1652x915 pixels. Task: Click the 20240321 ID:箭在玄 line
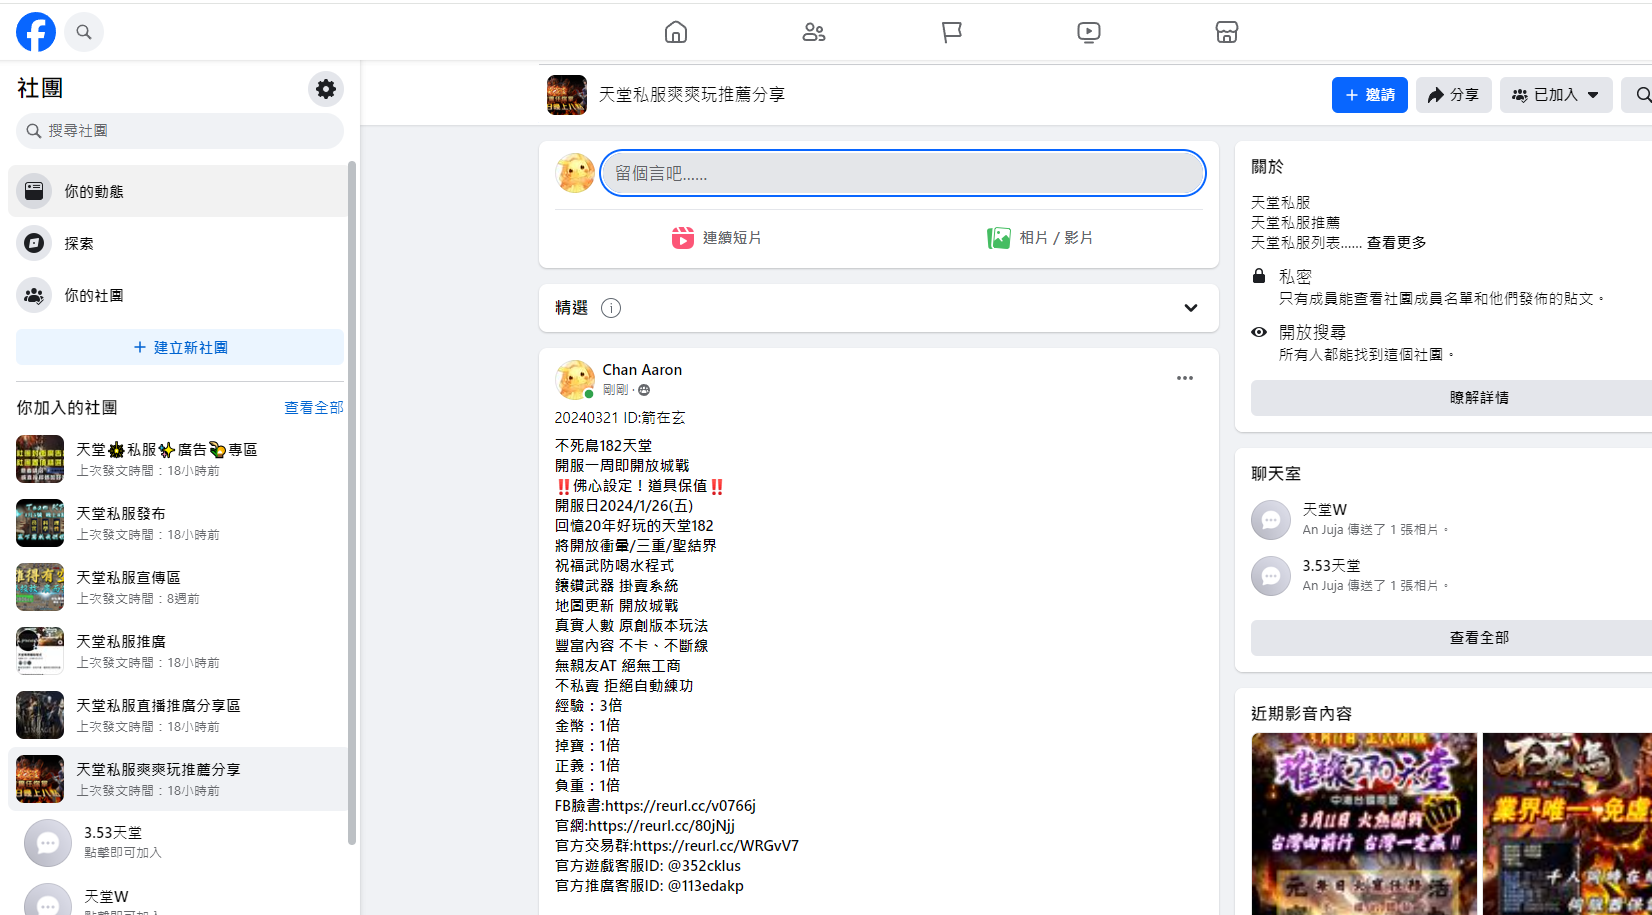point(620,418)
